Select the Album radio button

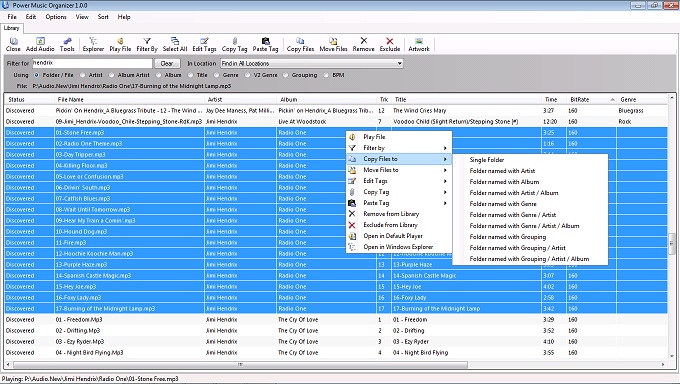pos(158,75)
